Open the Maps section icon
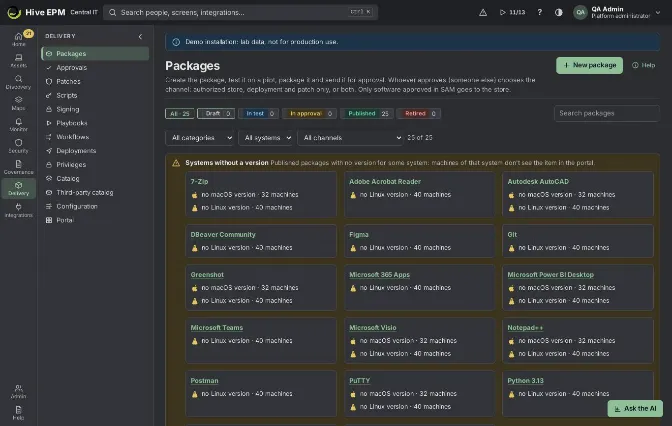Viewport: 672px width, 426px height. click(18, 103)
